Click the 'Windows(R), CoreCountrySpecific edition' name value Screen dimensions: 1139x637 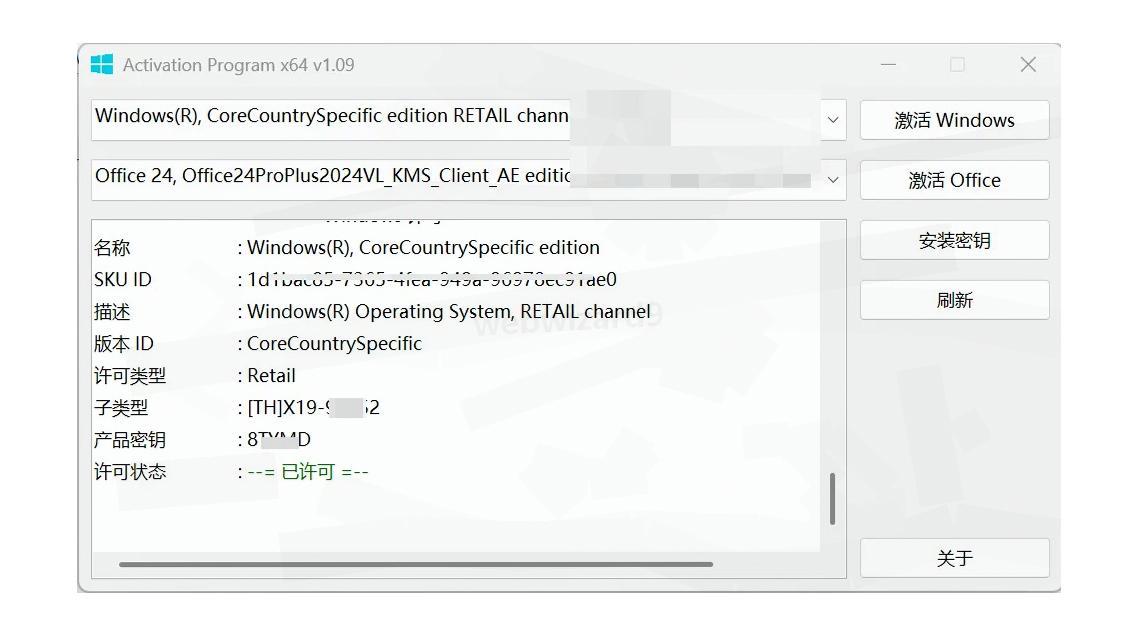(x=423, y=248)
